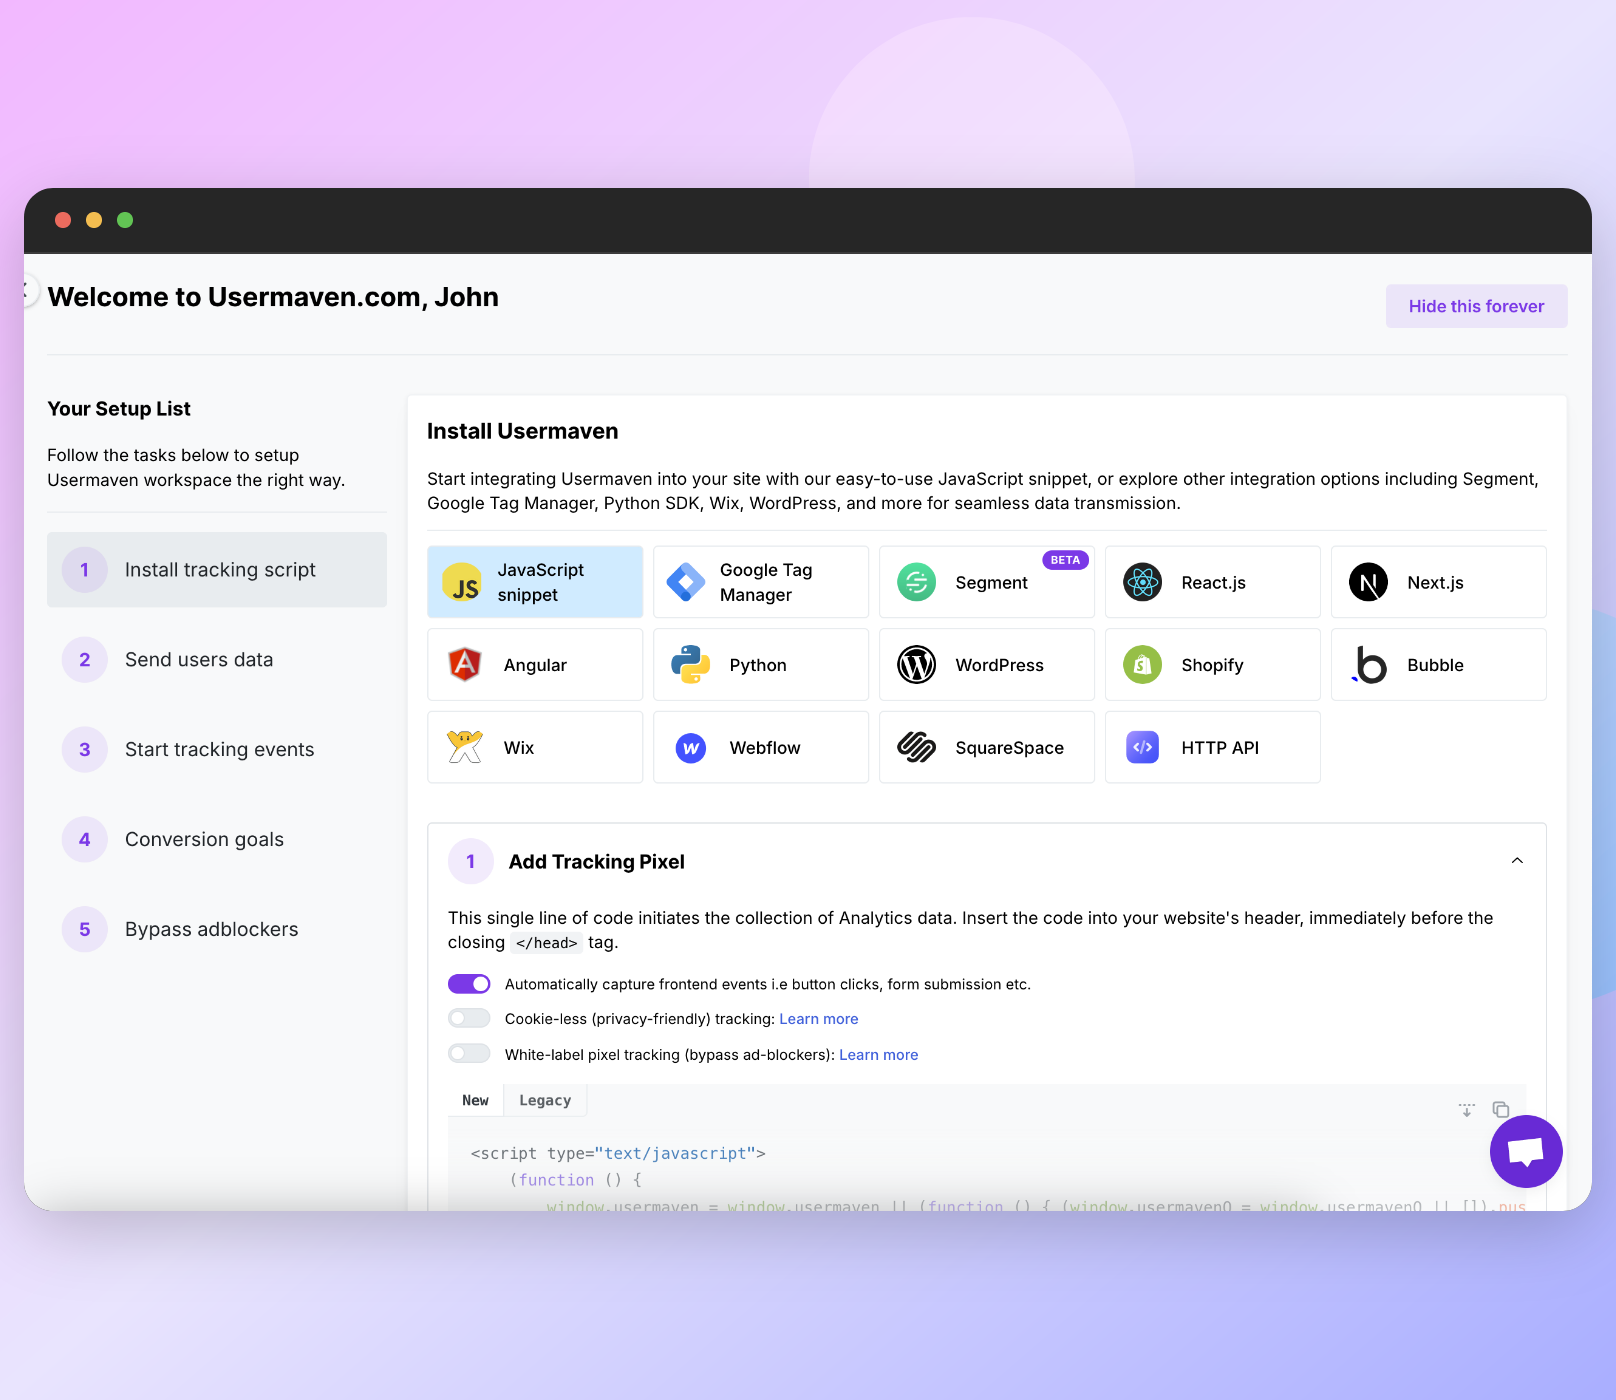The height and width of the screenshot is (1400, 1616).
Task: Enable cookie-less tracking toggle
Action: pos(469,1018)
